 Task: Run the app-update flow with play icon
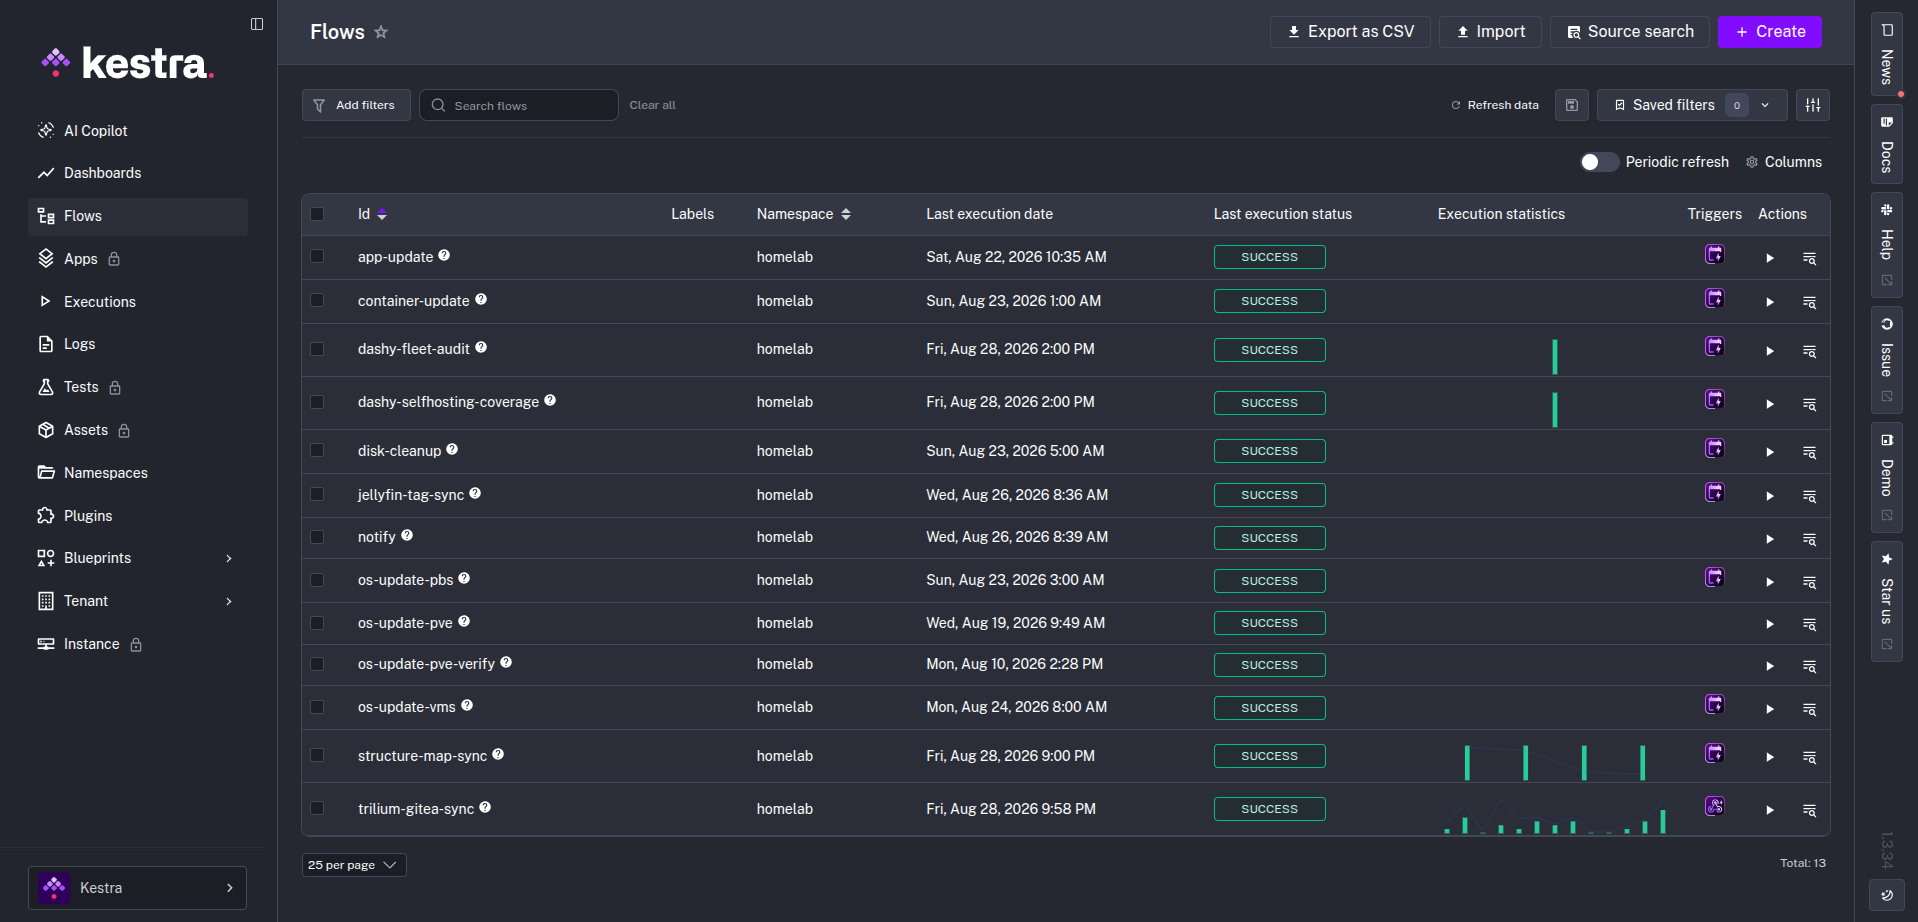(1770, 258)
